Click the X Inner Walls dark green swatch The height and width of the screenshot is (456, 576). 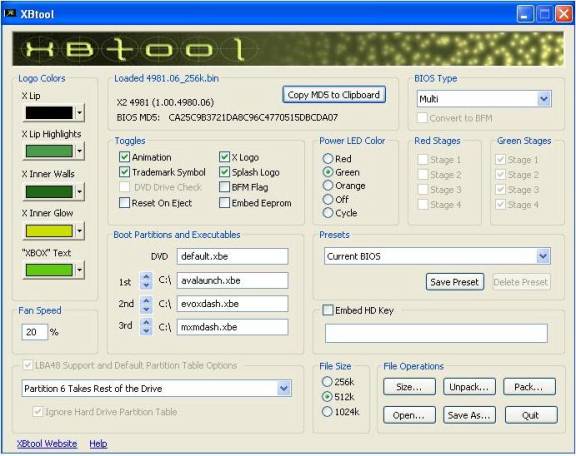pyautogui.click(x=49, y=191)
